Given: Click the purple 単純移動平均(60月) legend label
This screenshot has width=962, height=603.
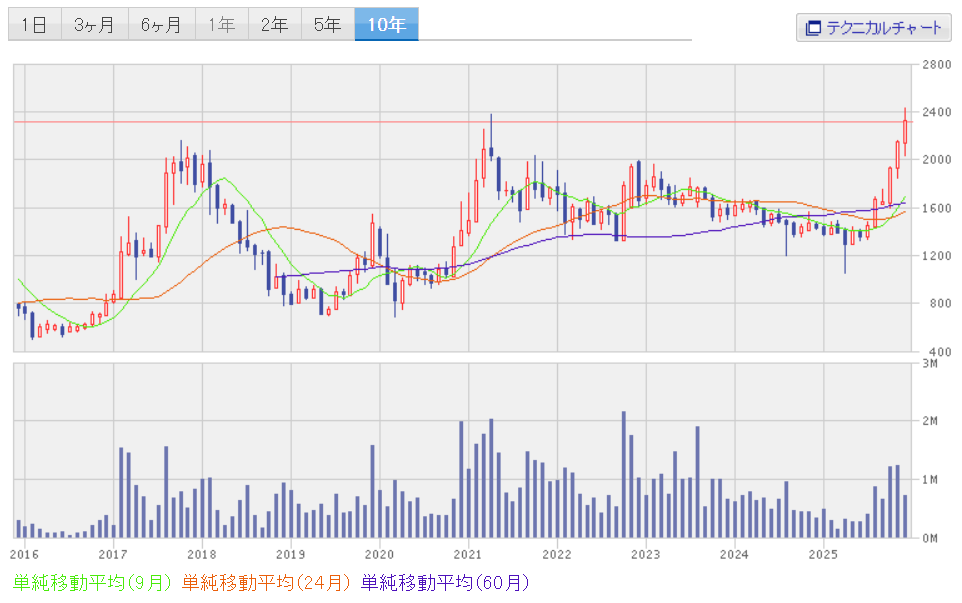Looking at the screenshot, I should click(444, 582).
